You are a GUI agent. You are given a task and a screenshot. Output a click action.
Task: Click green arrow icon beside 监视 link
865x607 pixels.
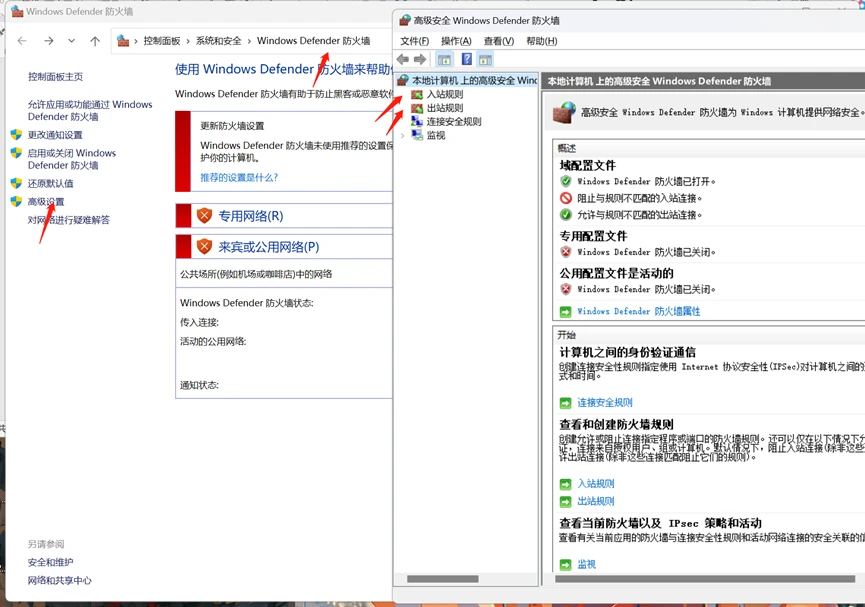click(565, 565)
